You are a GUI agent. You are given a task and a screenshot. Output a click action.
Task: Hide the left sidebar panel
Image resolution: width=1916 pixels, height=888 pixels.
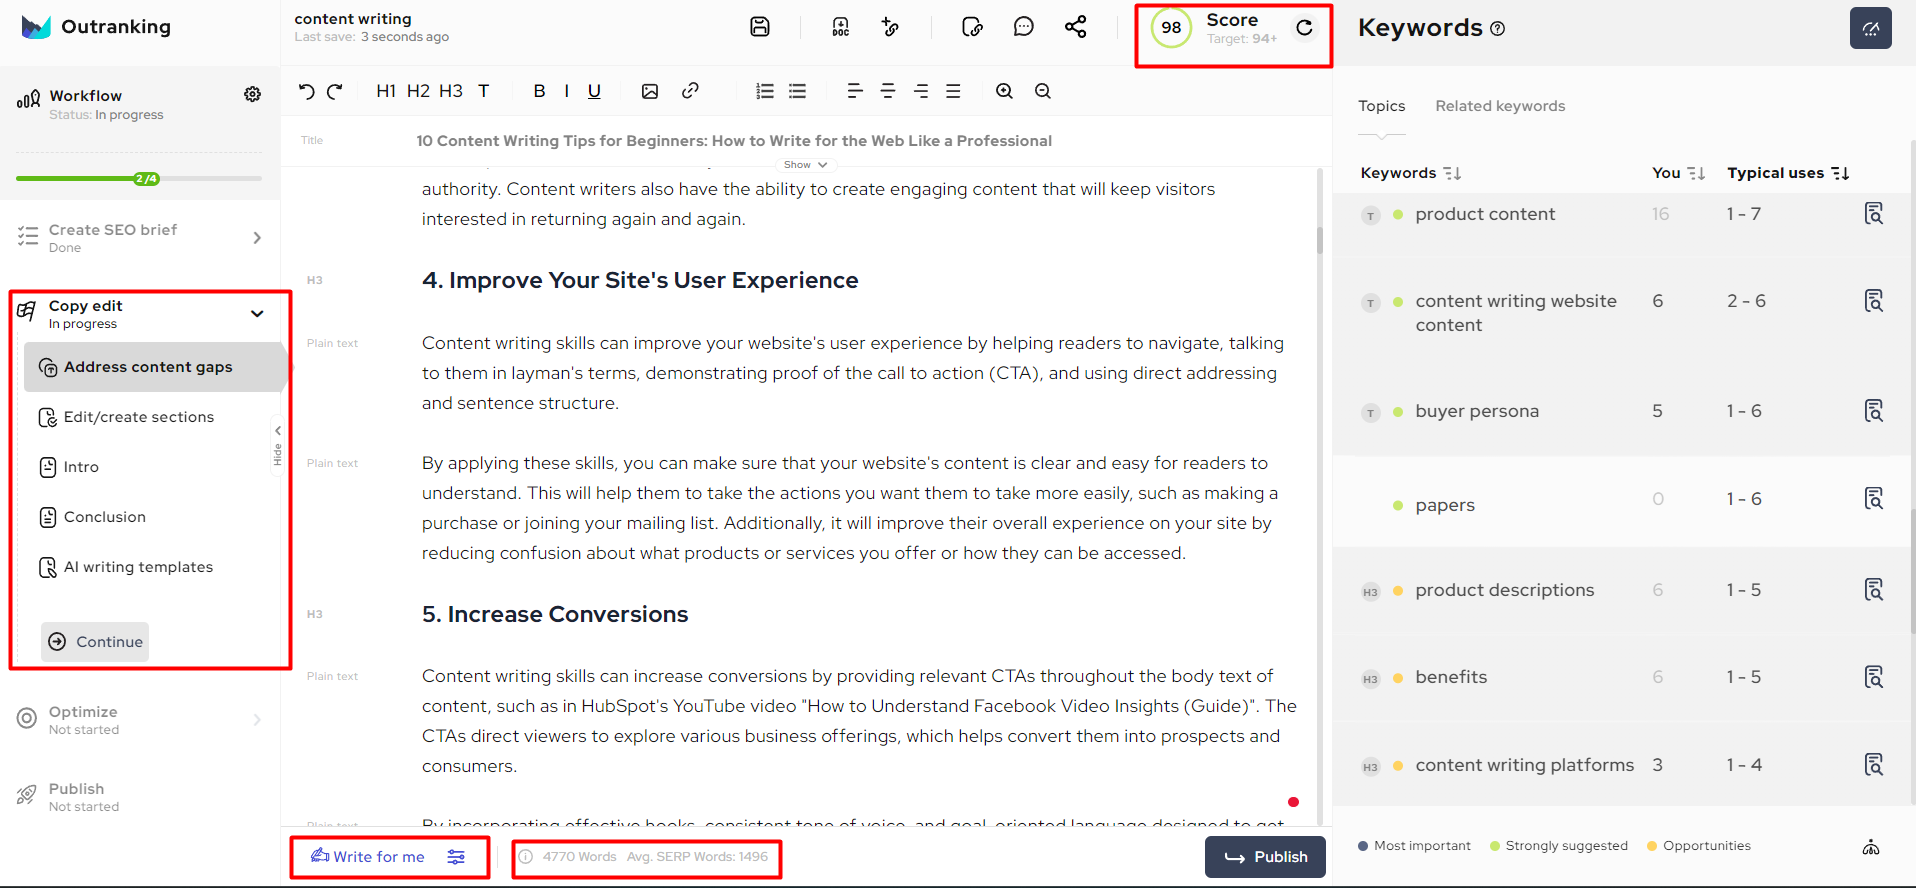[x=278, y=446]
